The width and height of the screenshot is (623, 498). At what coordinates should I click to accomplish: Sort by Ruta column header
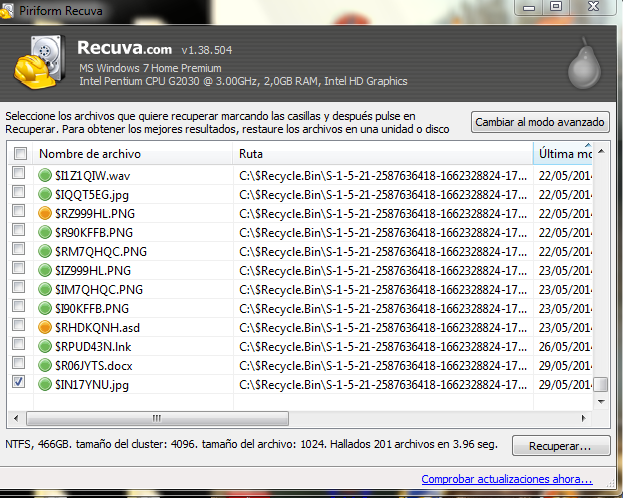(x=383, y=153)
